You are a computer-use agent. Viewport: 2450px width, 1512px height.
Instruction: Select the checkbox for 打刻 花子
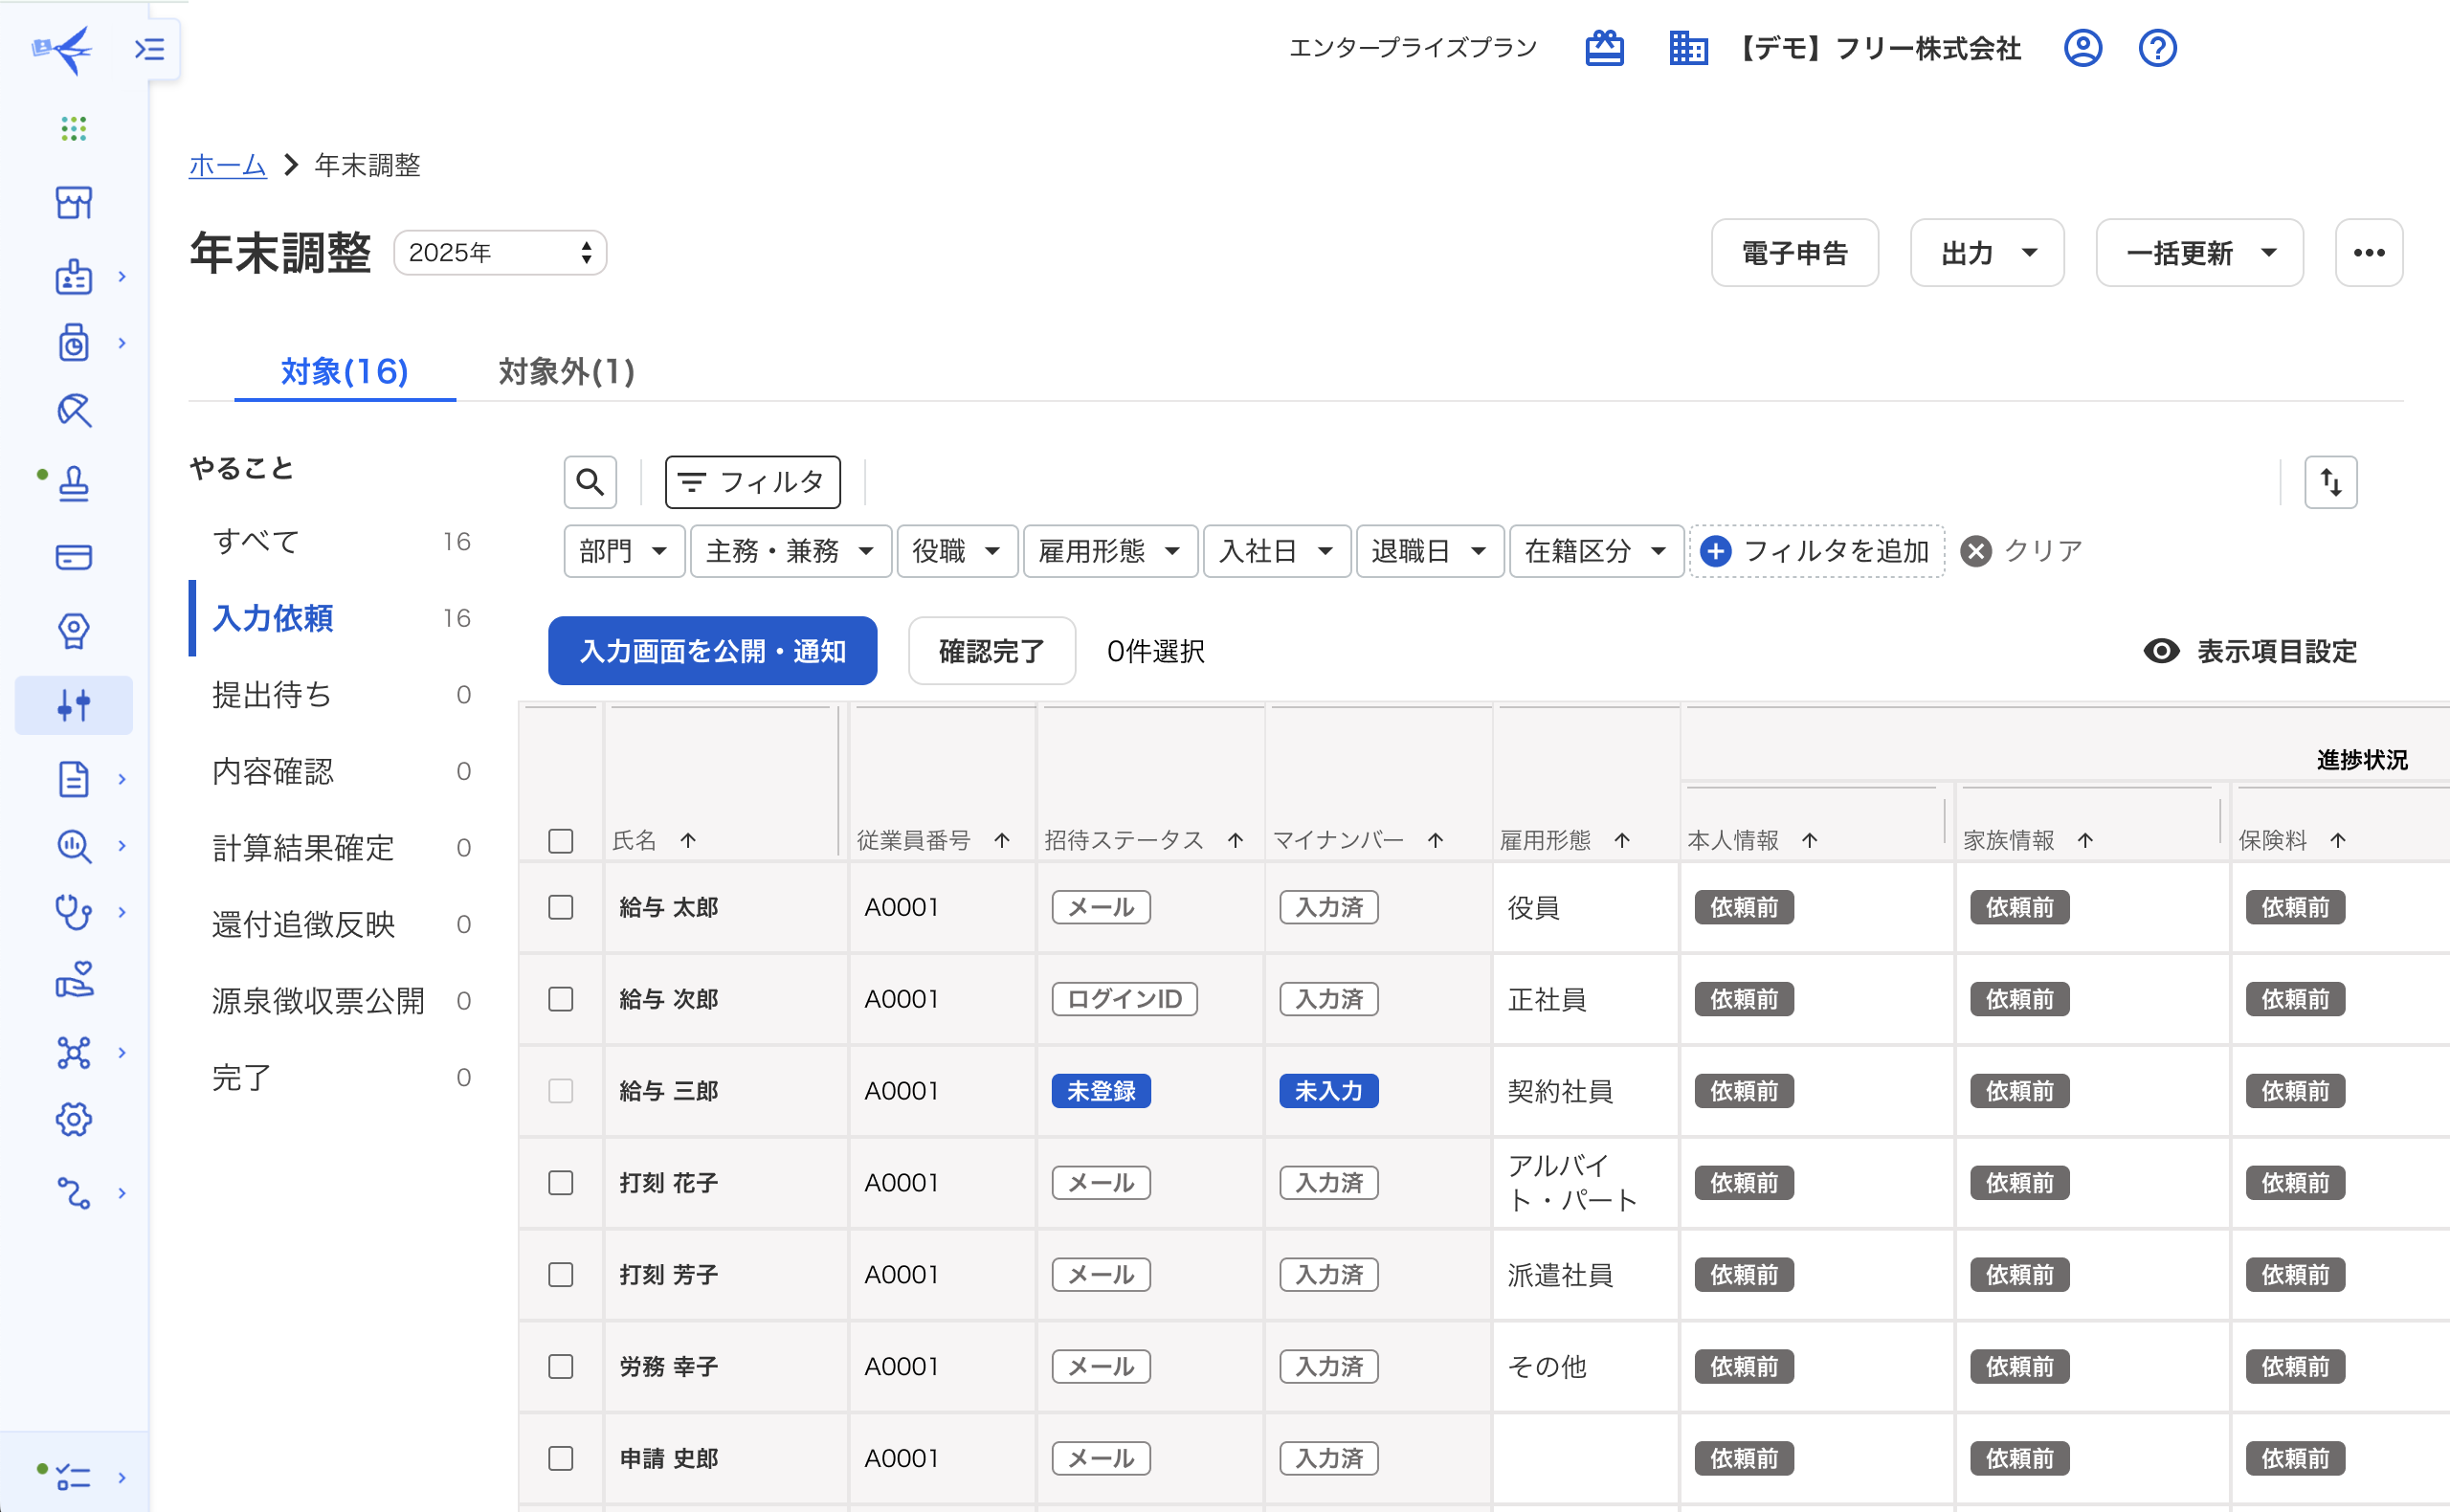(x=561, y=1183)
